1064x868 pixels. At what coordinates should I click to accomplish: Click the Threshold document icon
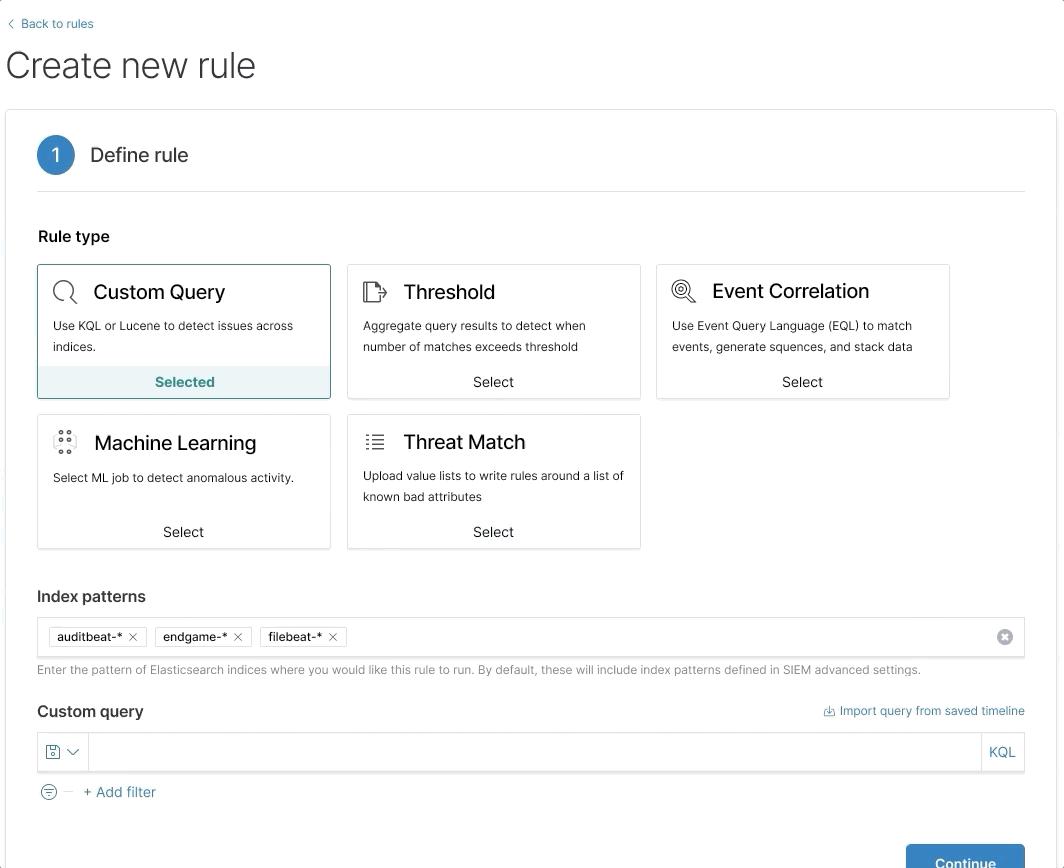click(374, 291)
